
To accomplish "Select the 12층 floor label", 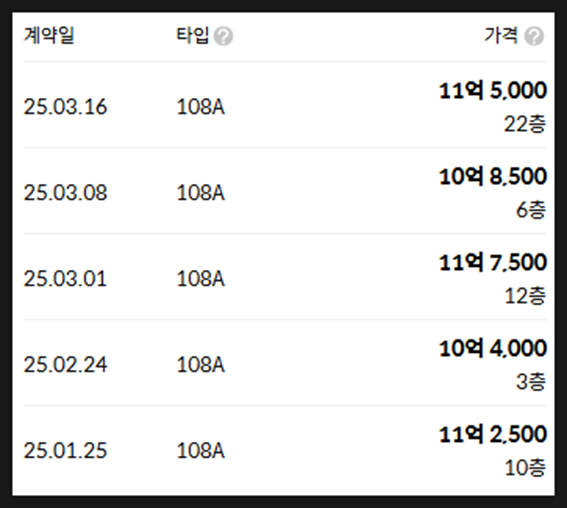I will [x=525, y=296].
